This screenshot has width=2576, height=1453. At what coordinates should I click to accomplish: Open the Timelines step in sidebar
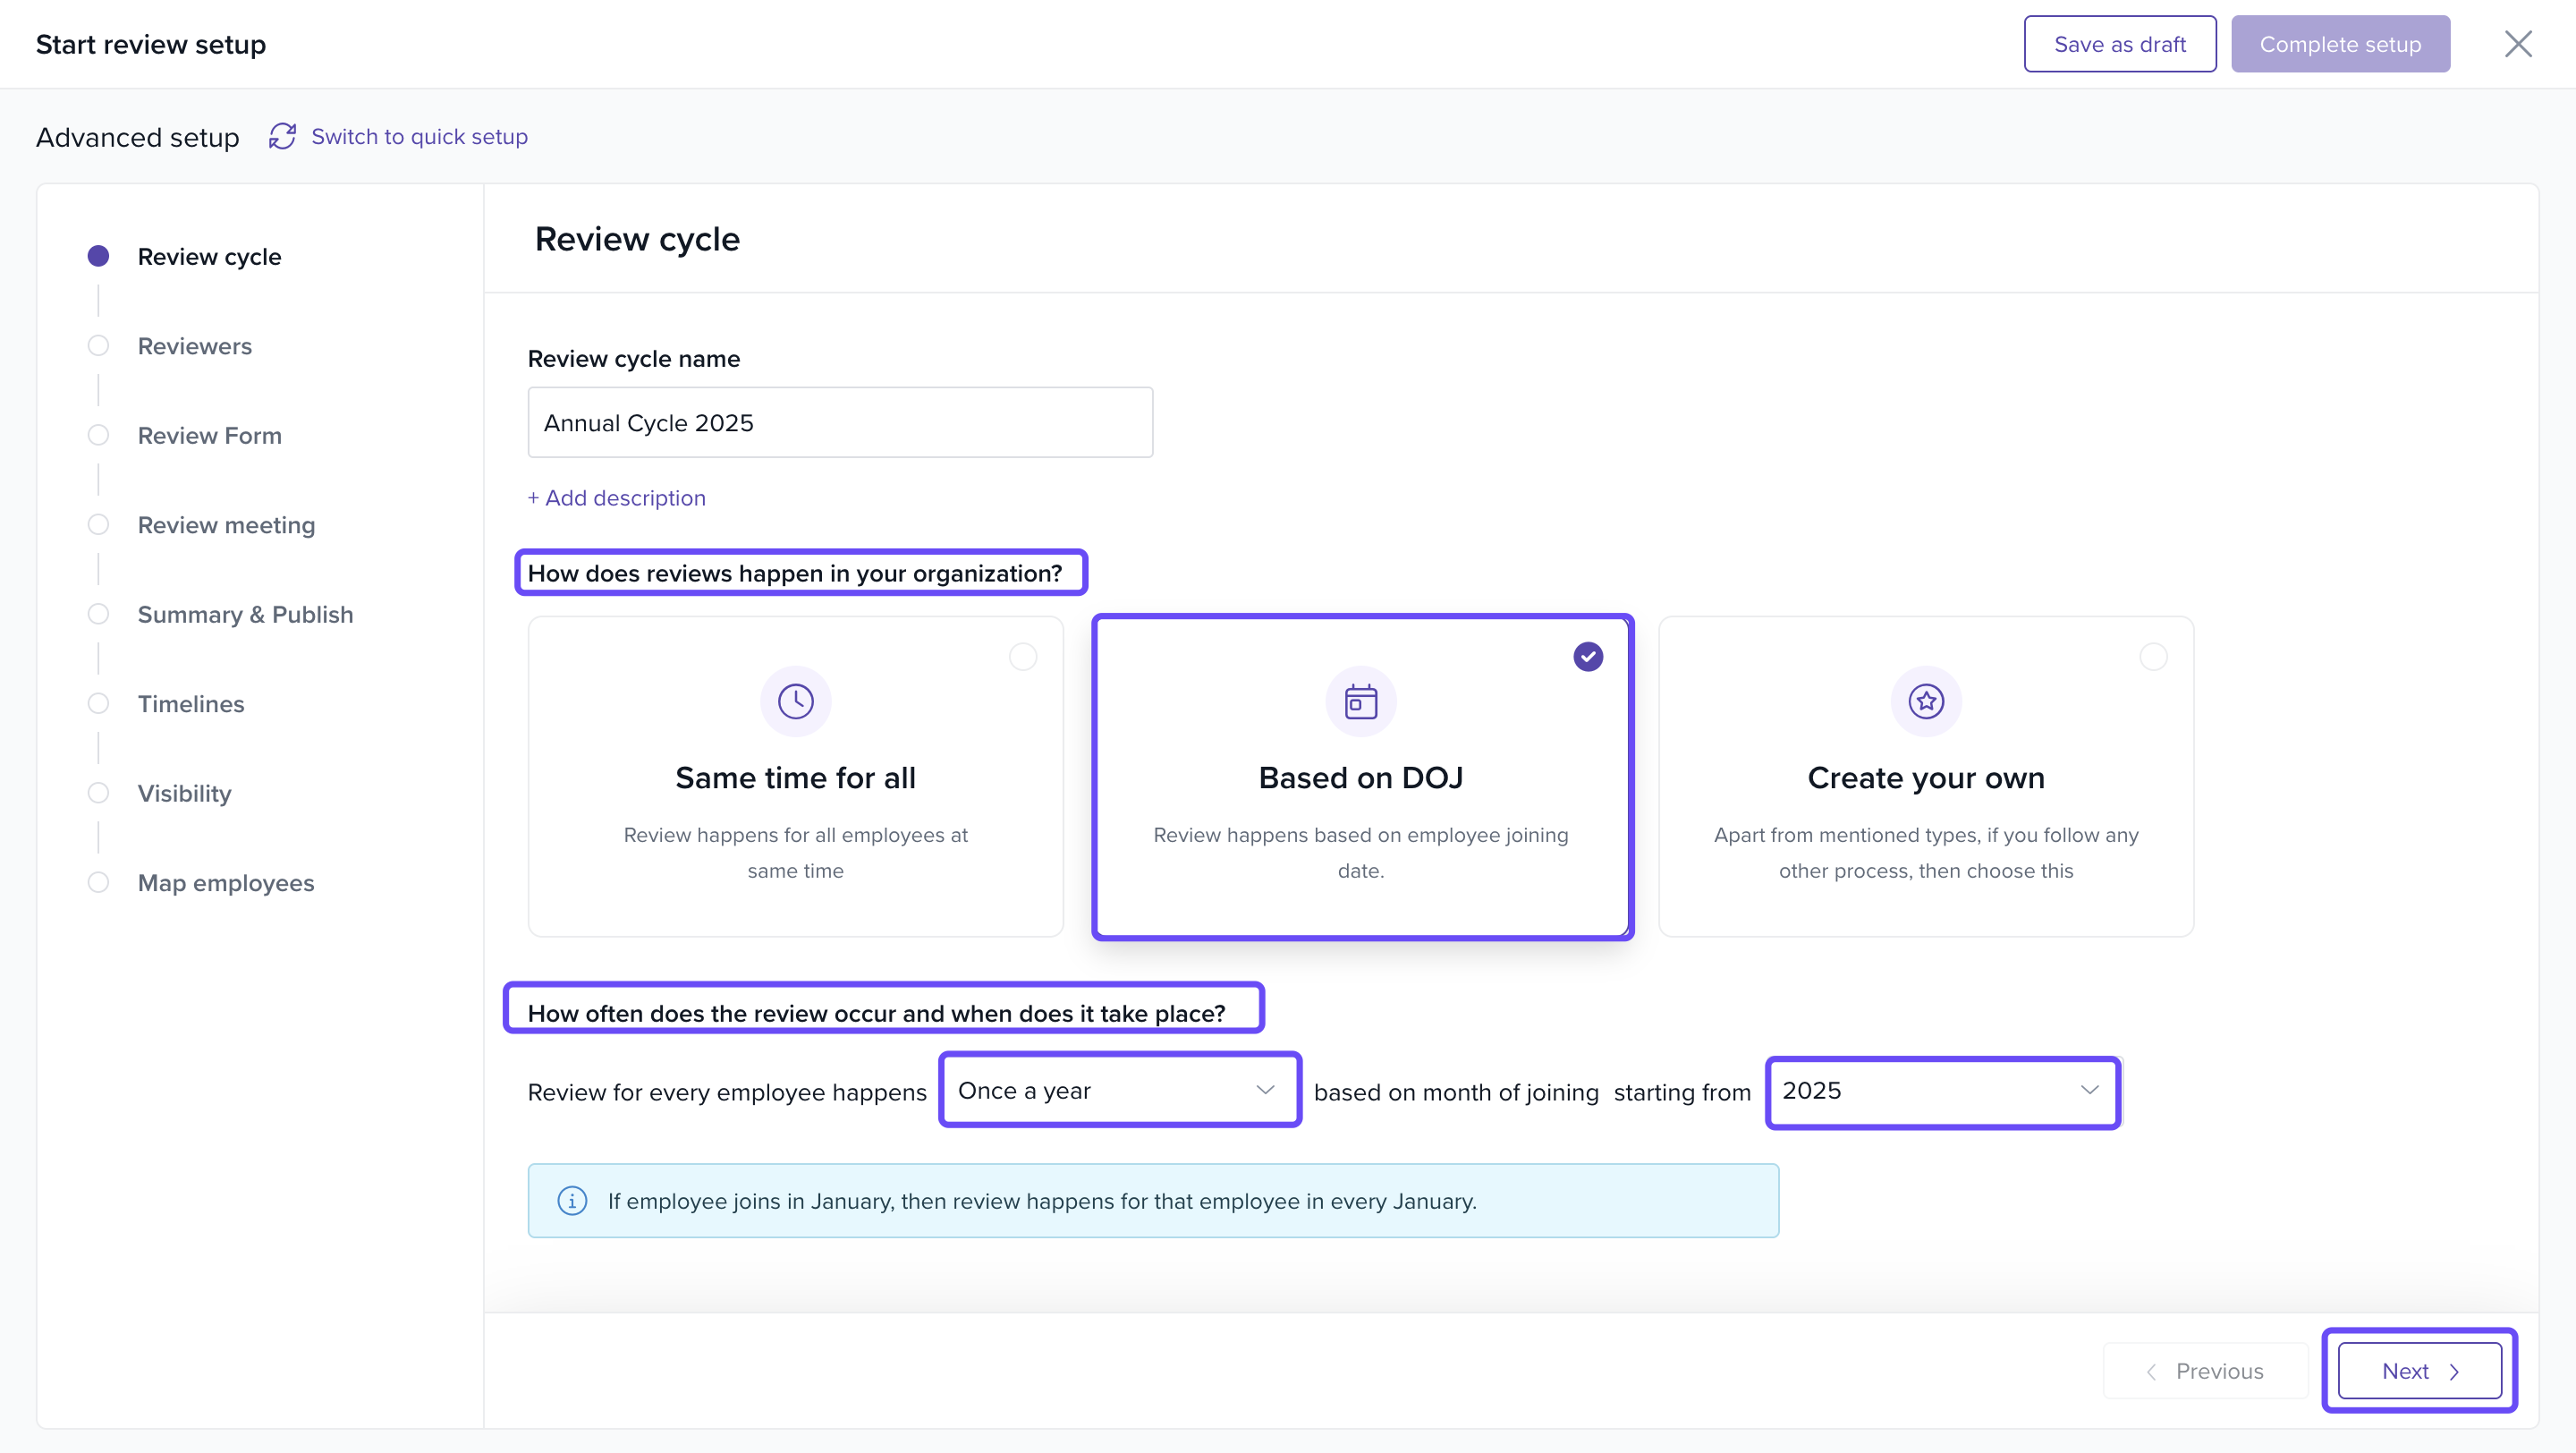coord(190,704)
